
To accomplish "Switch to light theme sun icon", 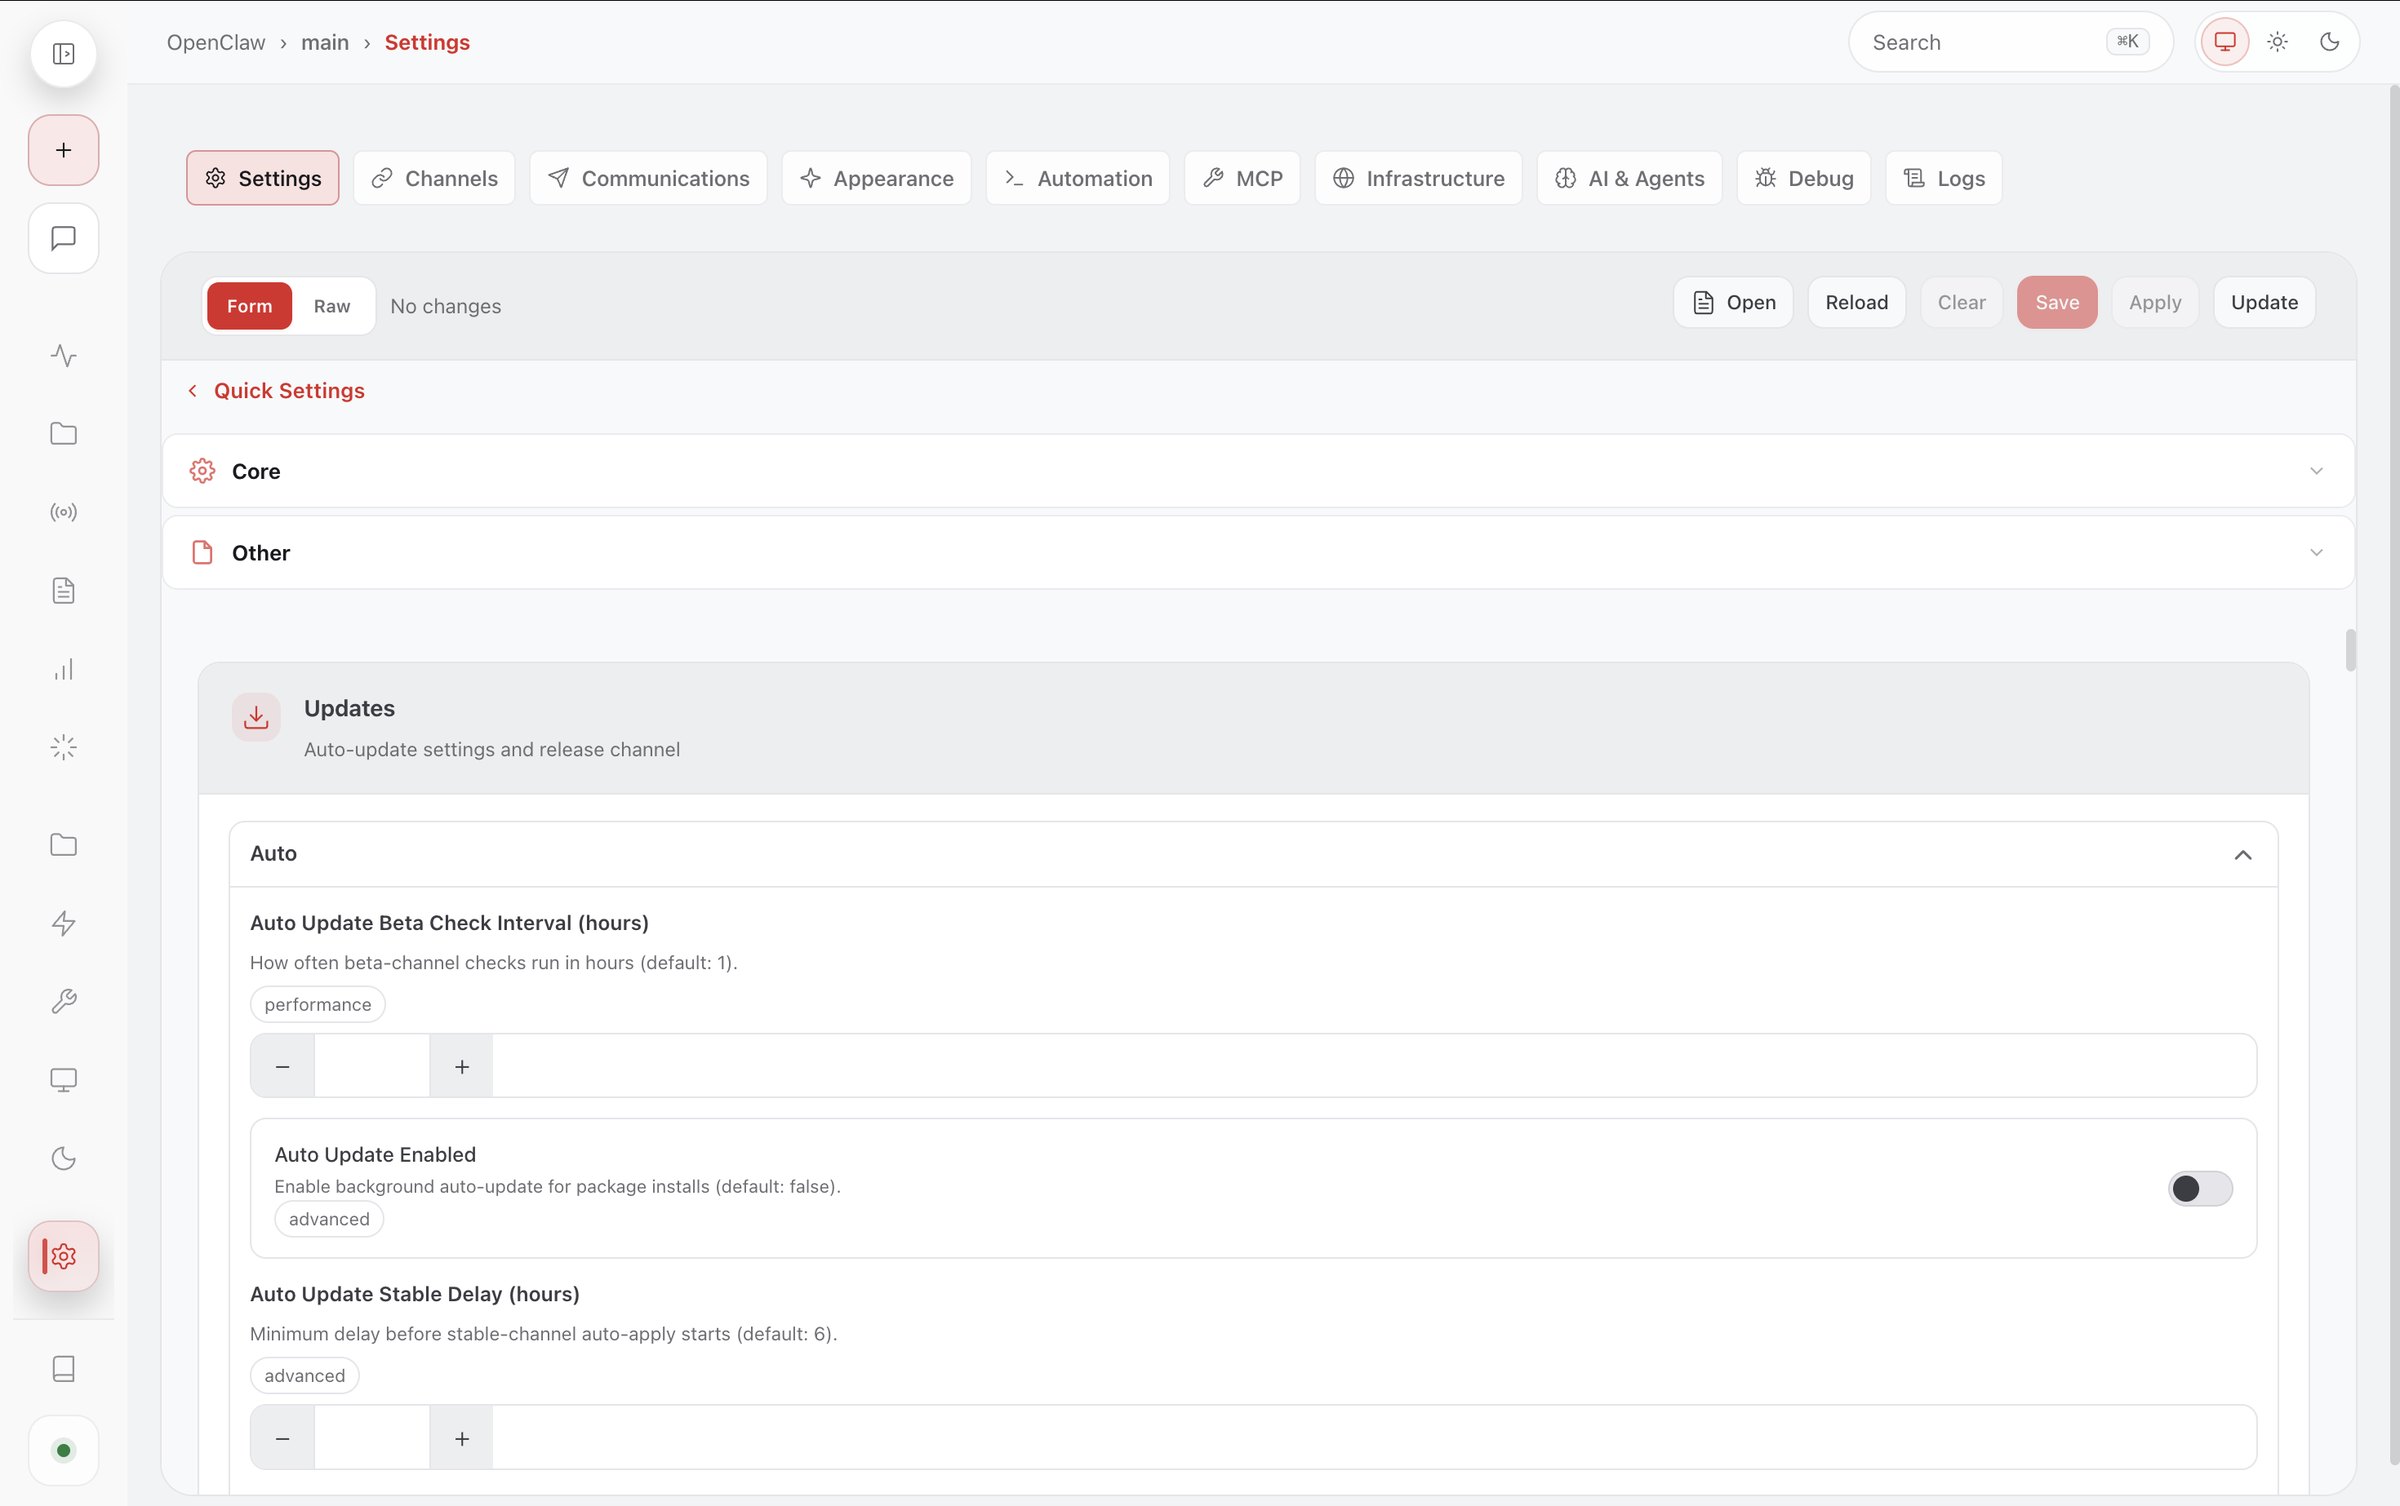I will click(2277, 42).
